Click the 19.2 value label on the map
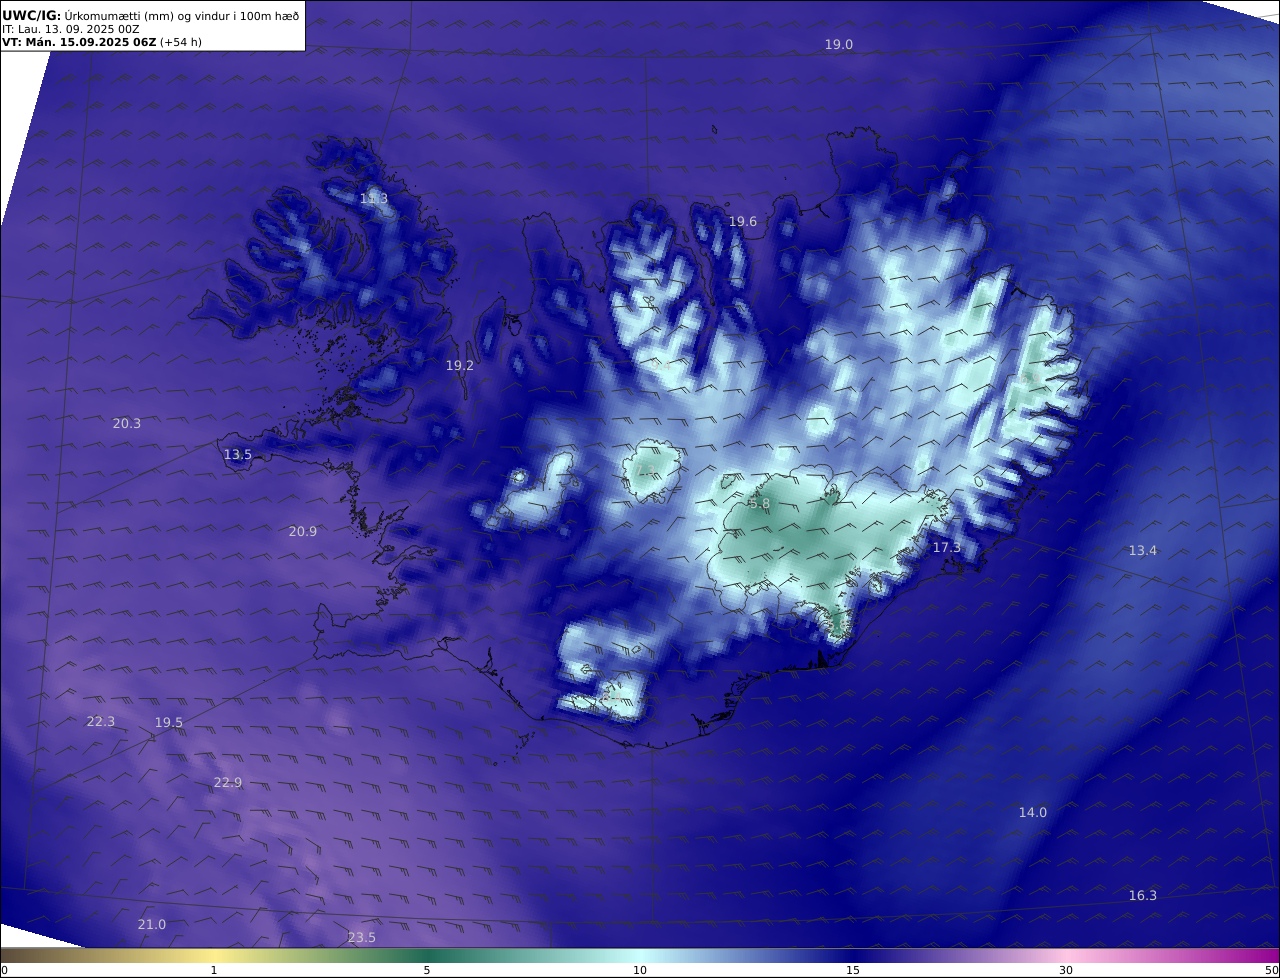This screenshot has height=978, width=1280. click(x=459, y=366)
